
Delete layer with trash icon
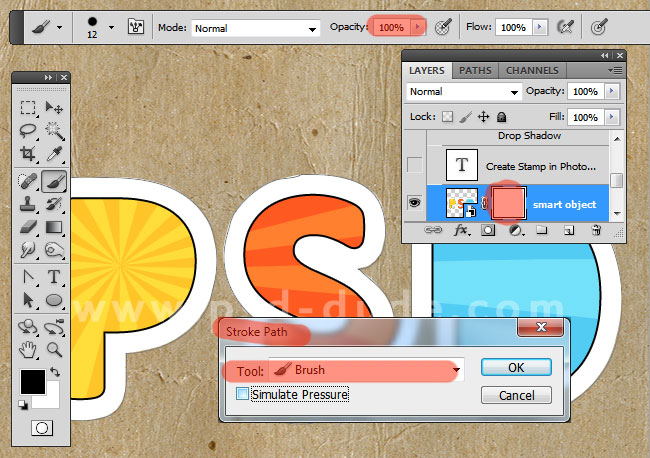click(596, 230)
